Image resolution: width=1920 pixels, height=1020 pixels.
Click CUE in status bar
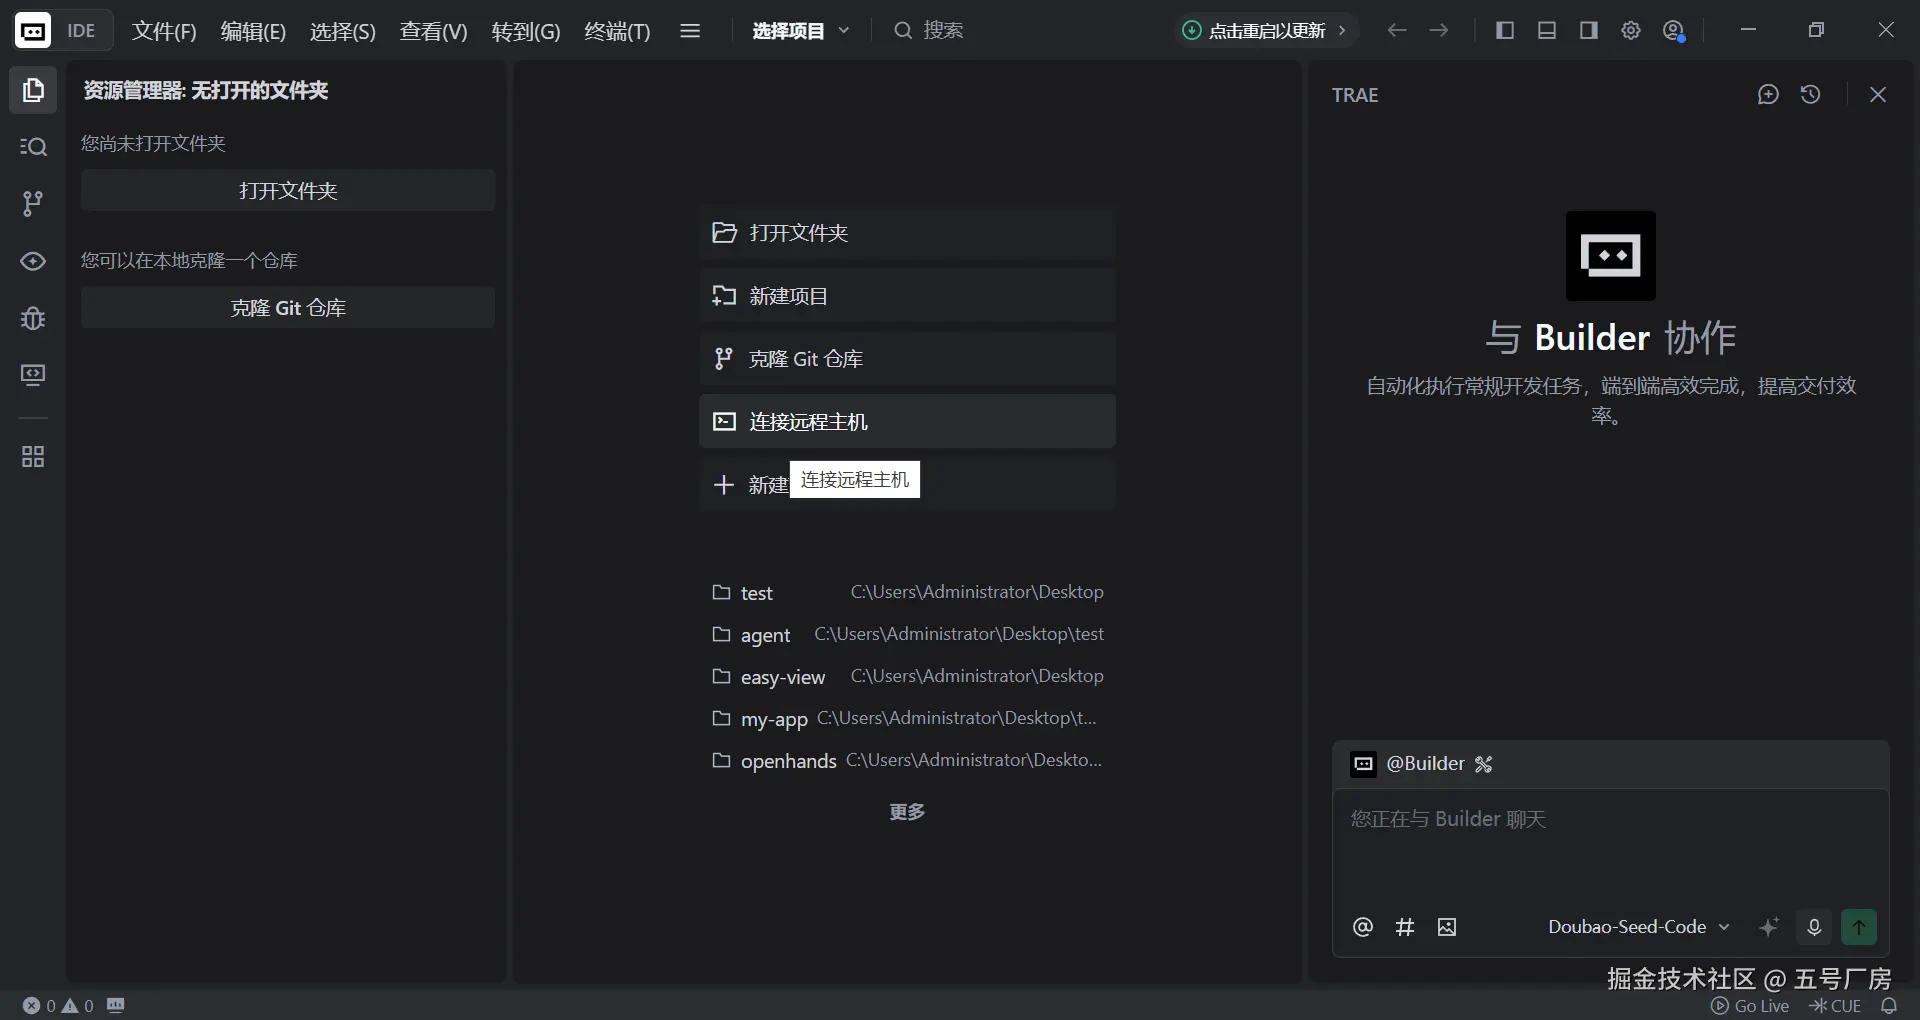point(1835,1006)
